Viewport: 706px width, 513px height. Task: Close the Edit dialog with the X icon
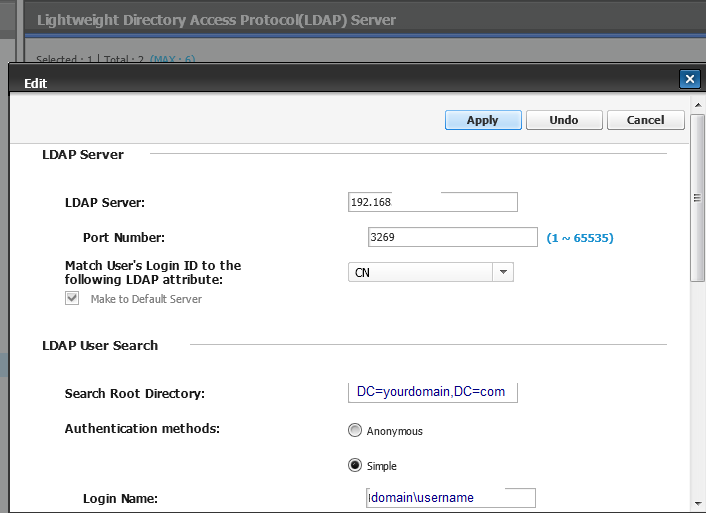click(x=688, y=80)
